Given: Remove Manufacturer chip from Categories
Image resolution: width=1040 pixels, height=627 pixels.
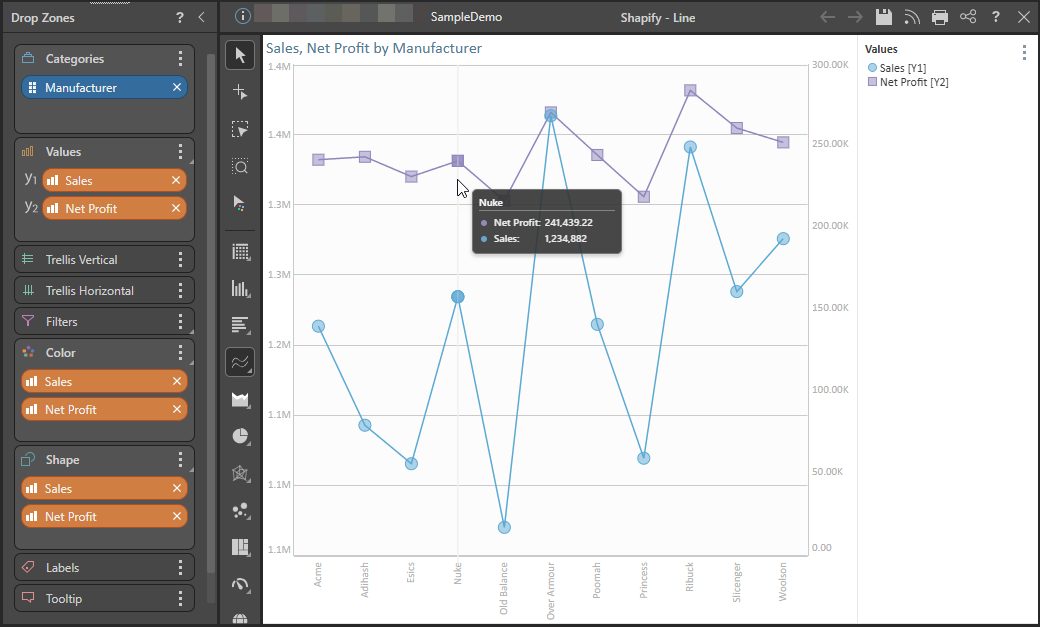Looking at the screenshot, I should coord(177,88).
